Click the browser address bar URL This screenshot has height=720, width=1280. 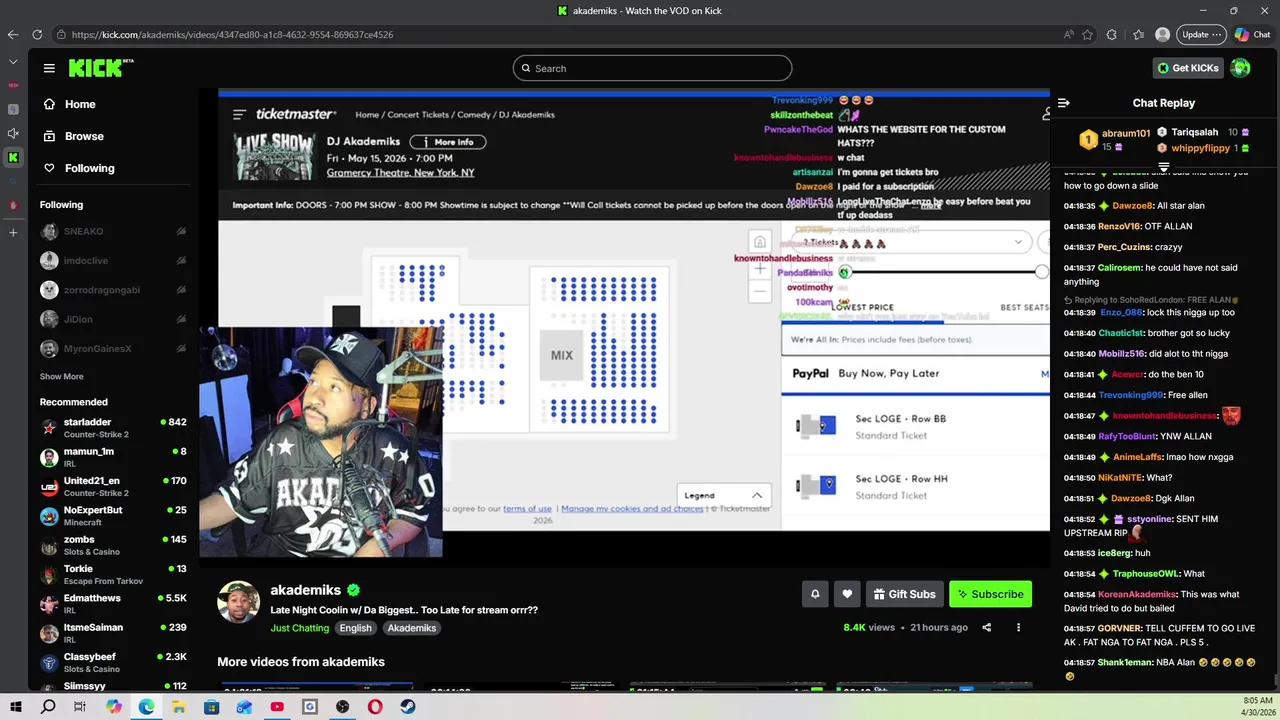232,35
